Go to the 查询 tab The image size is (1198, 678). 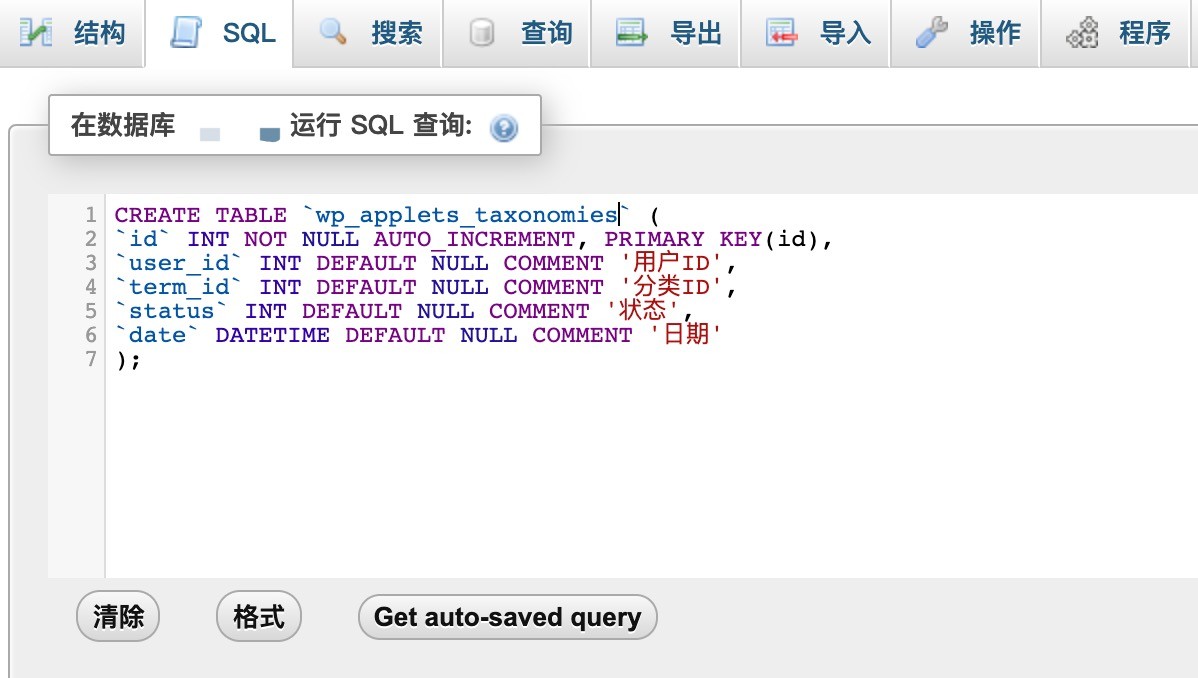click(516, 33)
